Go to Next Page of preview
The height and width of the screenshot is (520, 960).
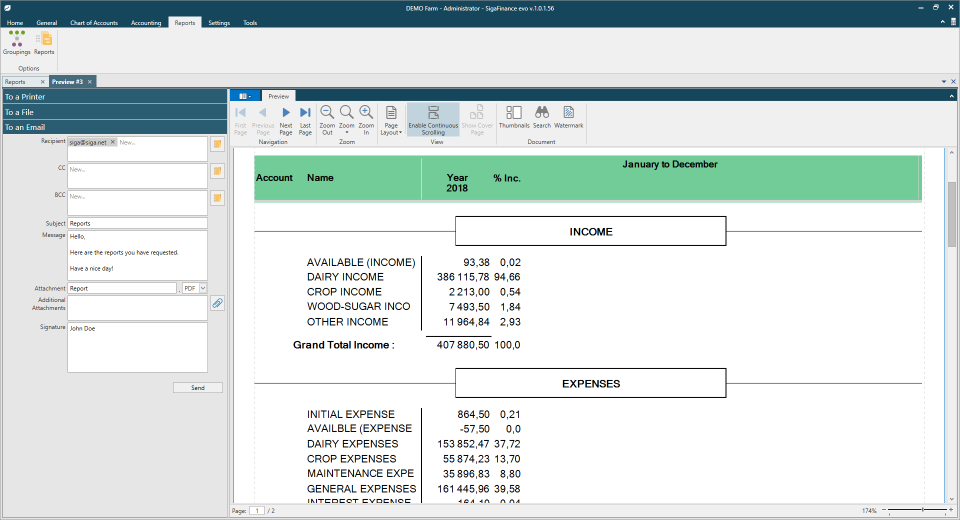tap(286, 120)
